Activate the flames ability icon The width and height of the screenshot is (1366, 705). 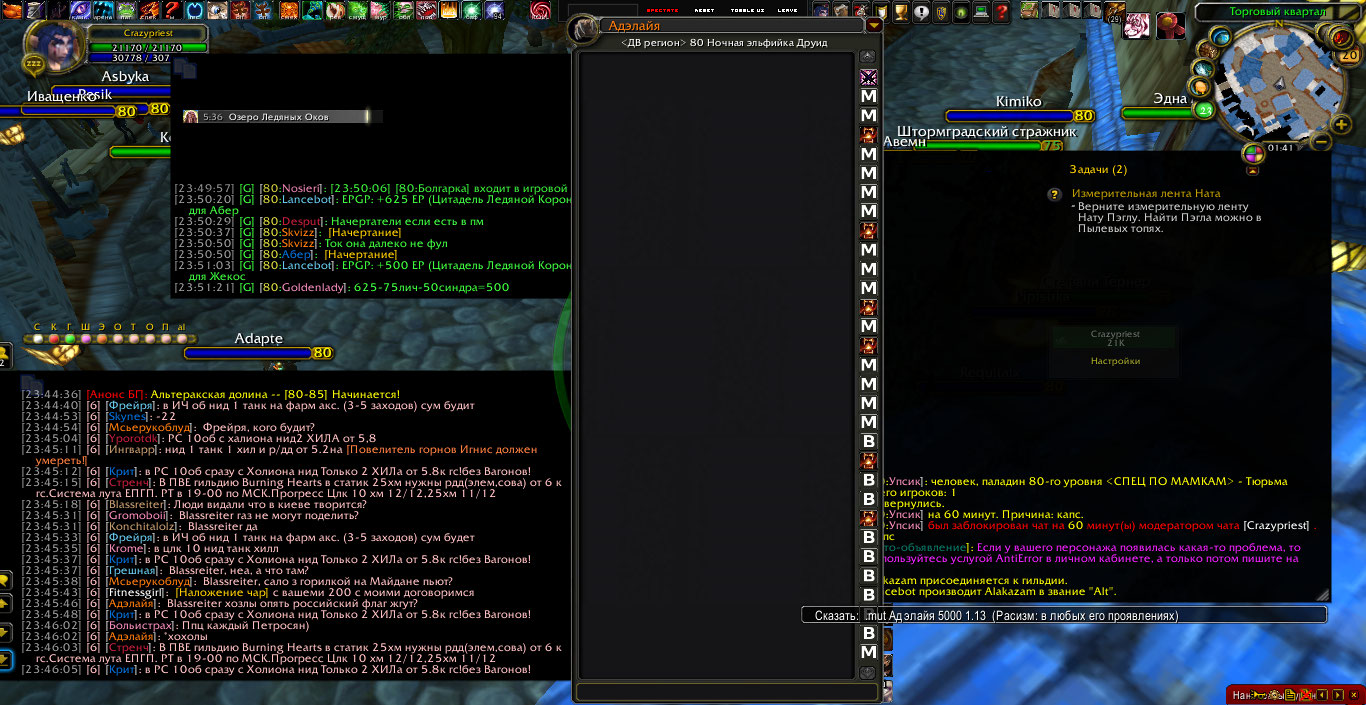tap(450, 11)
